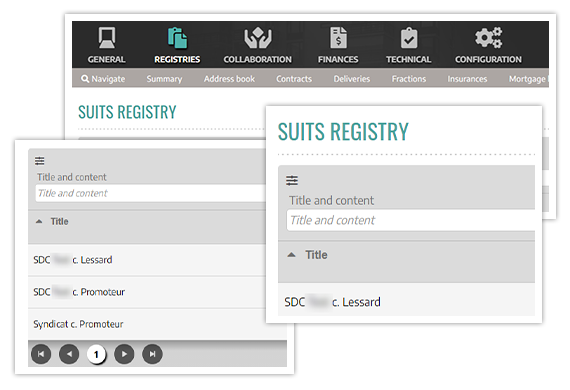Open the Collaboration hands icon
The image size is (570, 390).
pos(257,38)
